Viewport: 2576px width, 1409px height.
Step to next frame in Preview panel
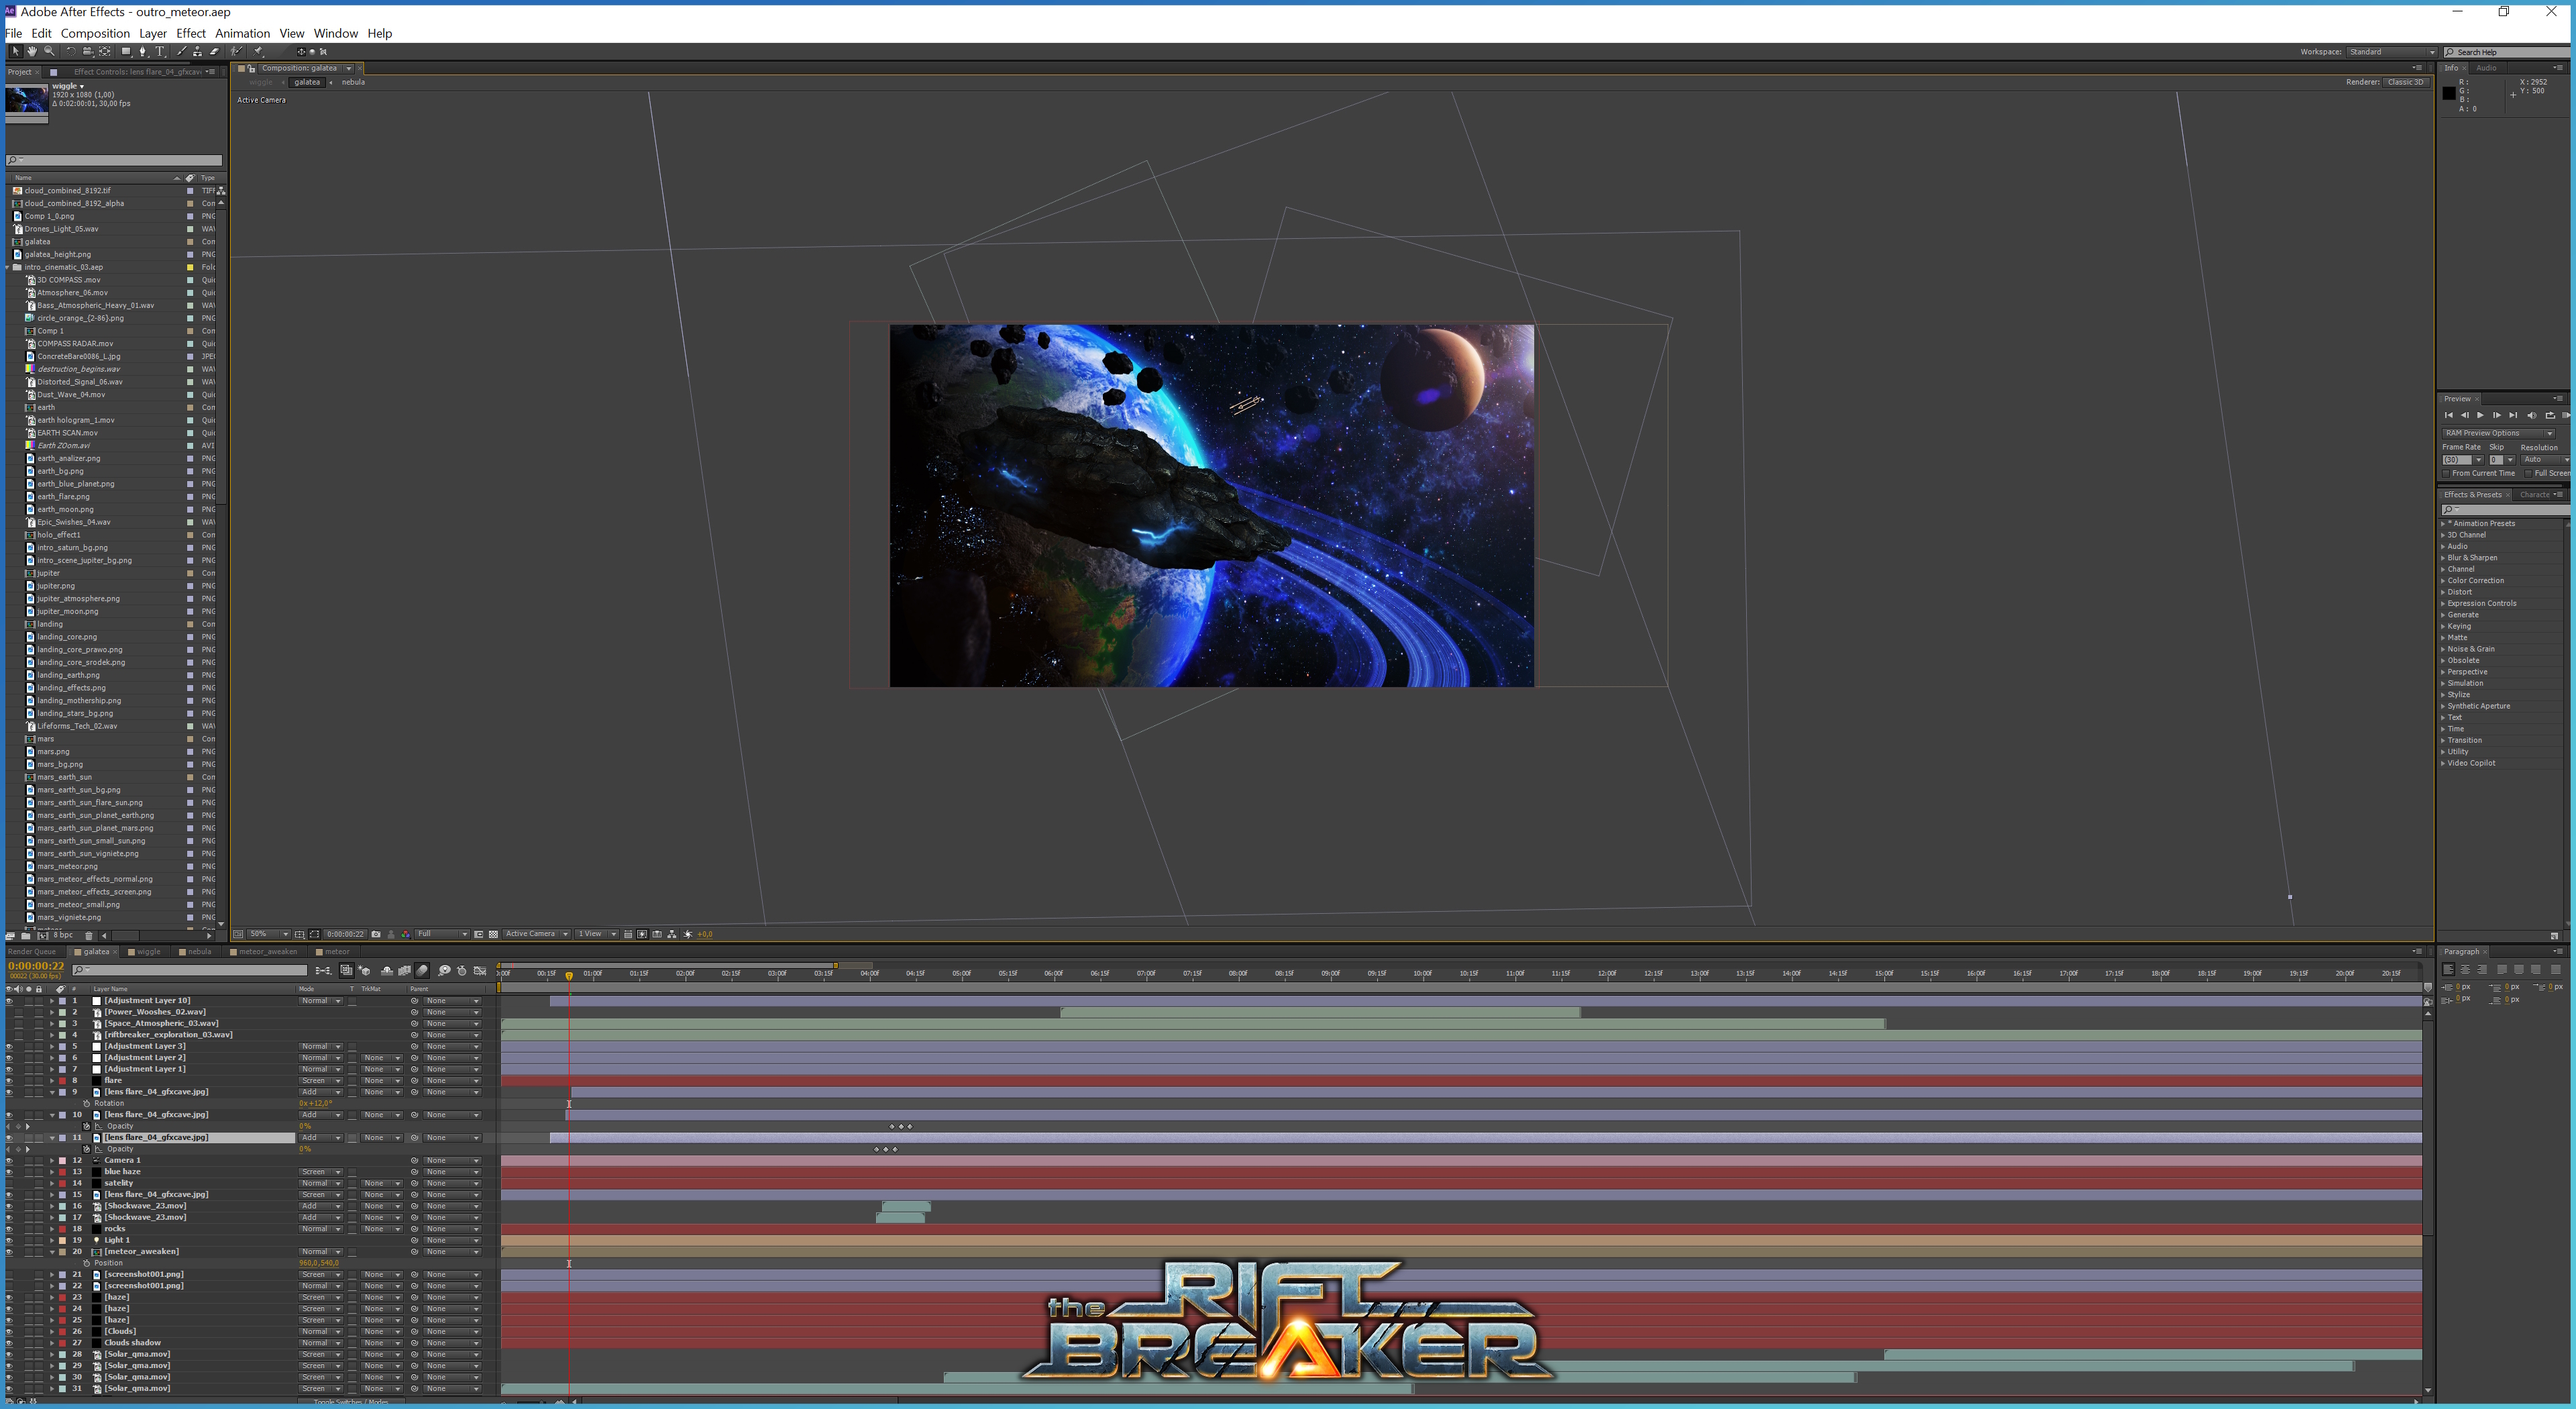[x=2497, y=415]
